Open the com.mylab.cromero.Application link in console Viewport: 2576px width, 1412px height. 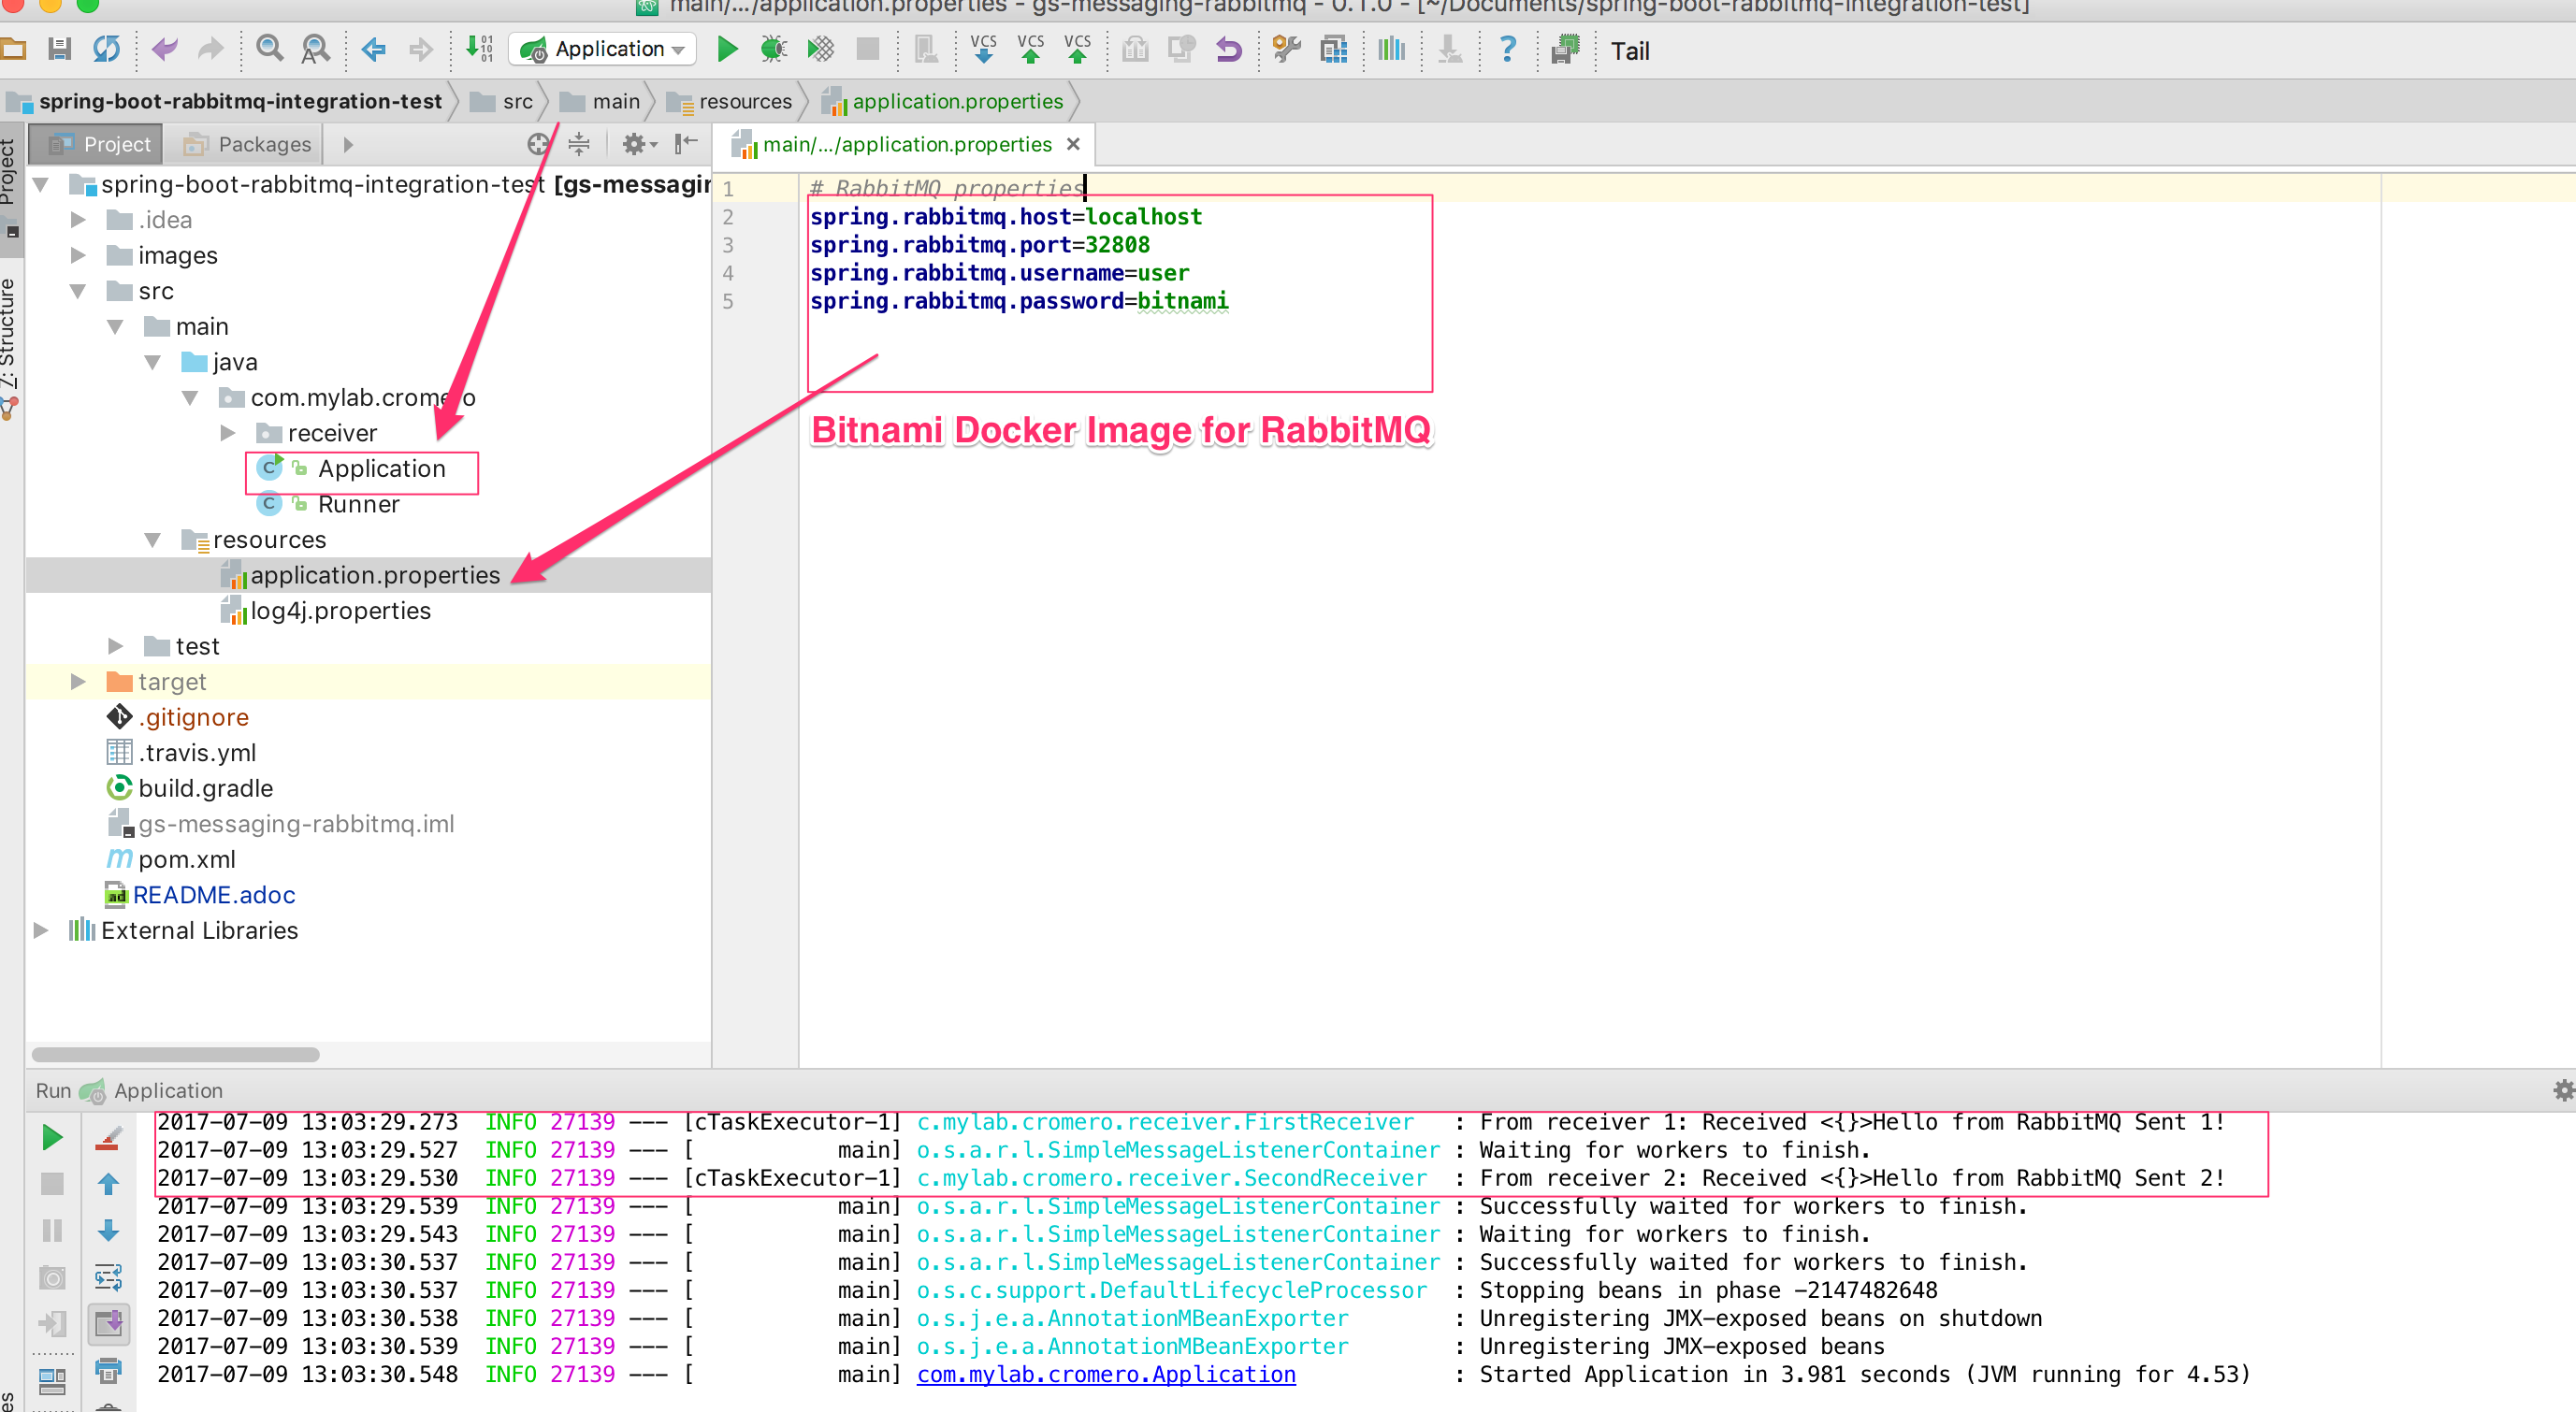coord(1106,1374)
